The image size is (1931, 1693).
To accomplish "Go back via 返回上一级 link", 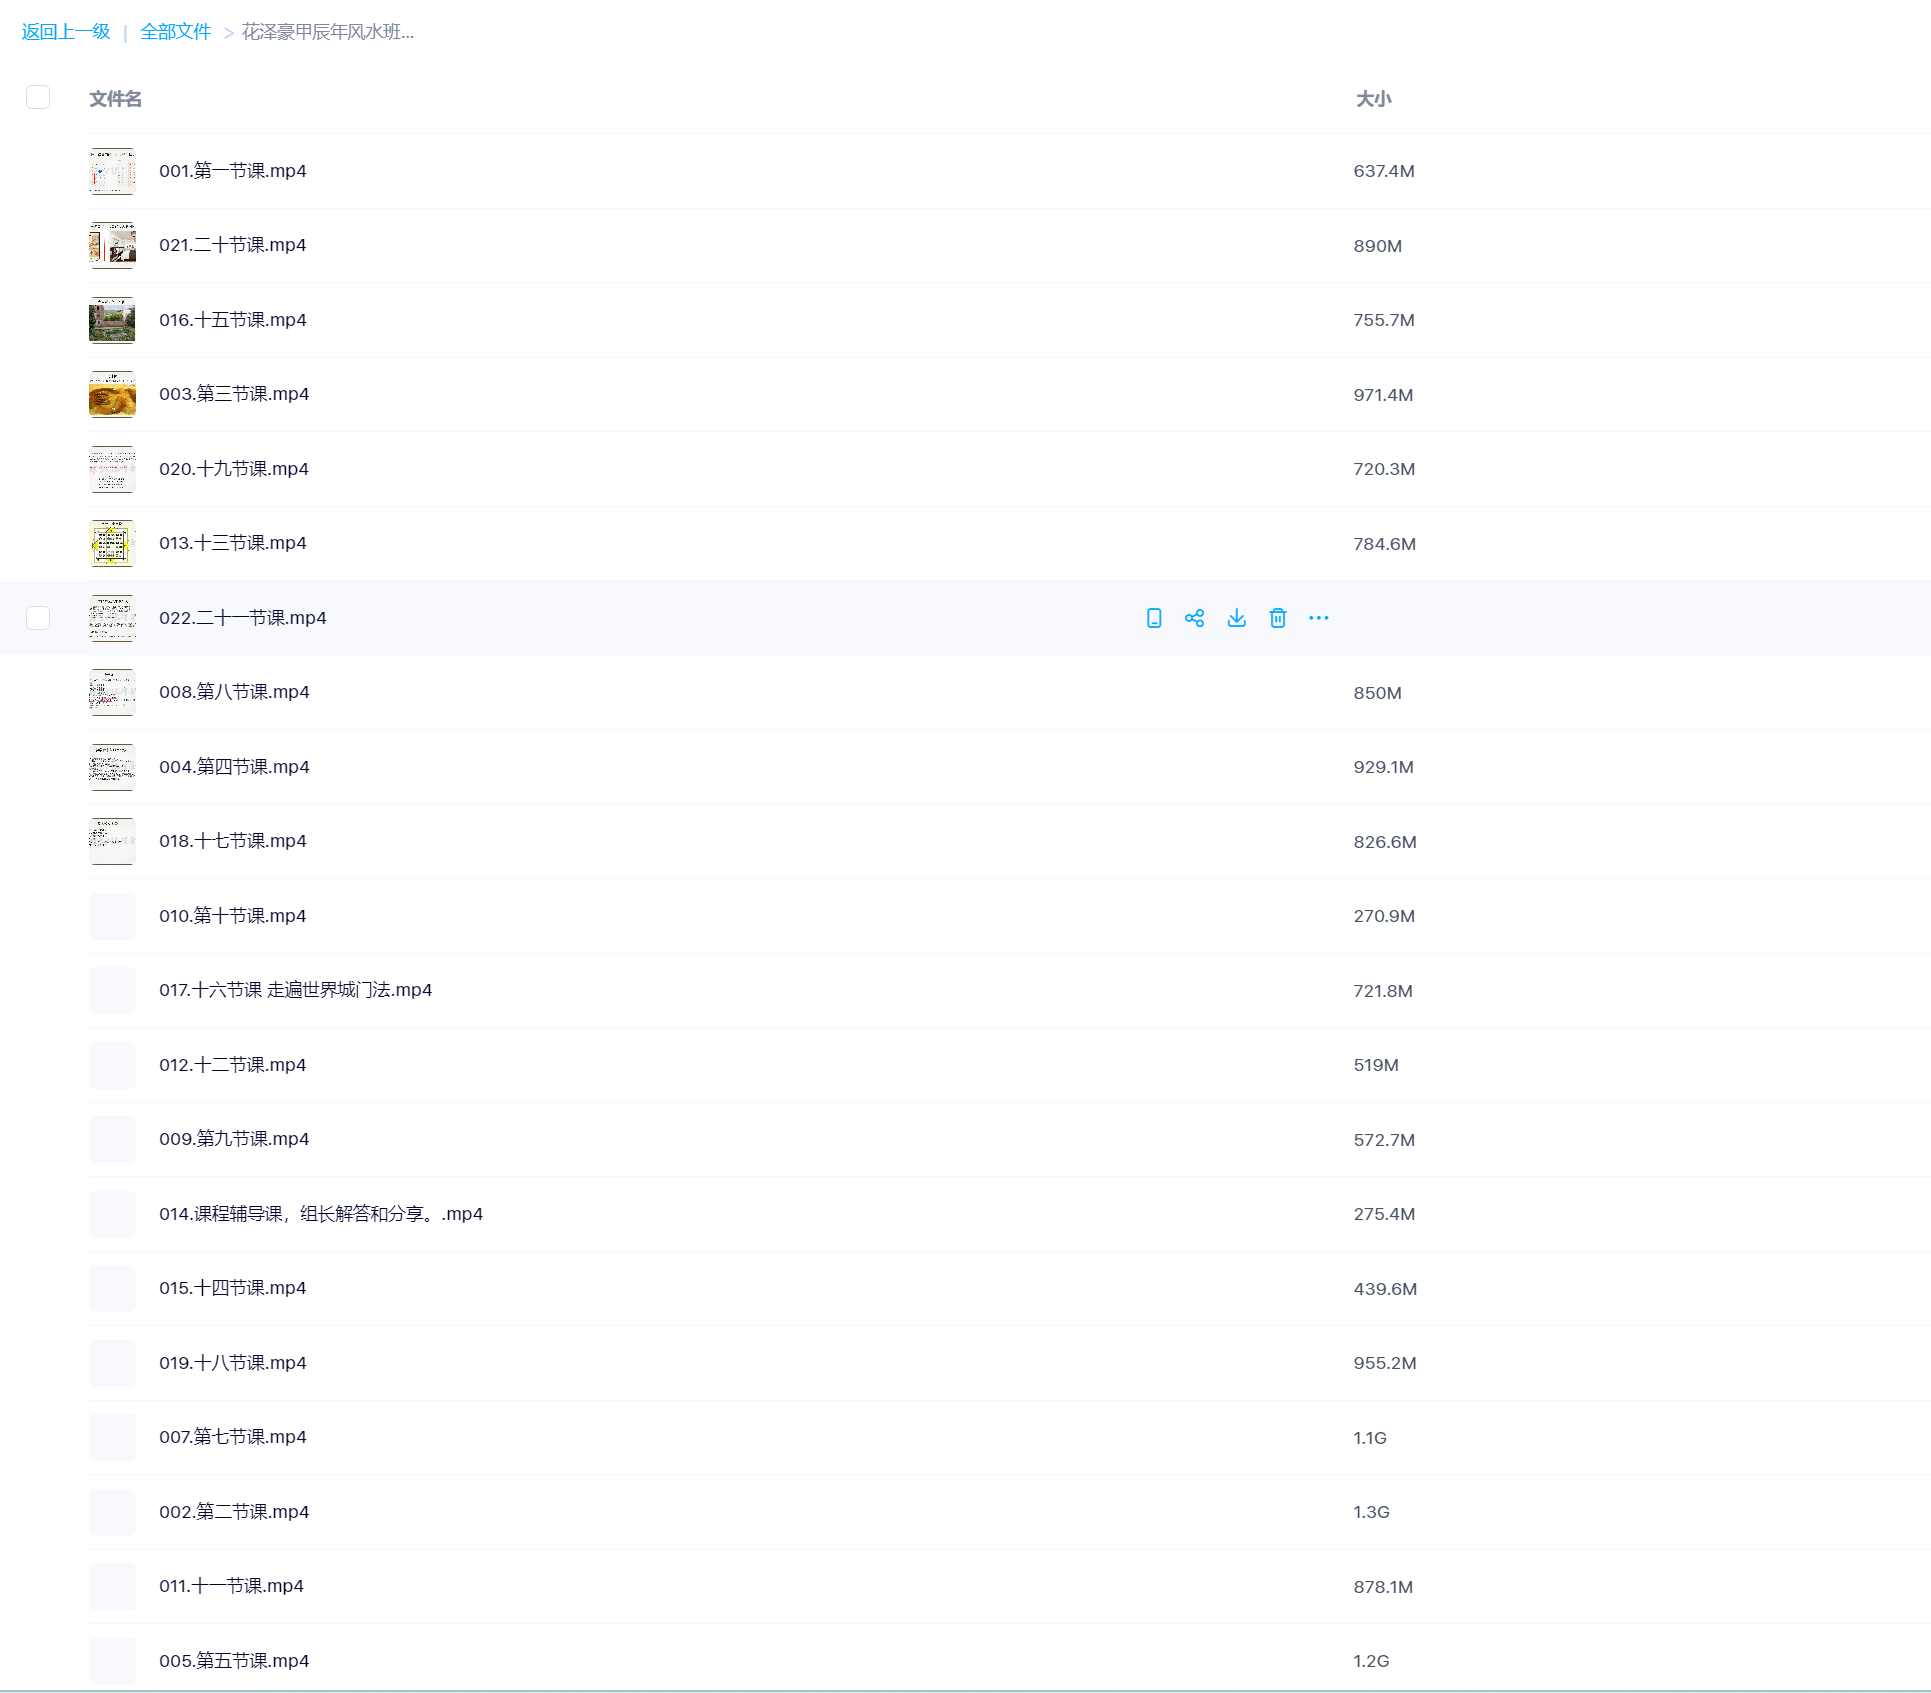I will point(66,32).
